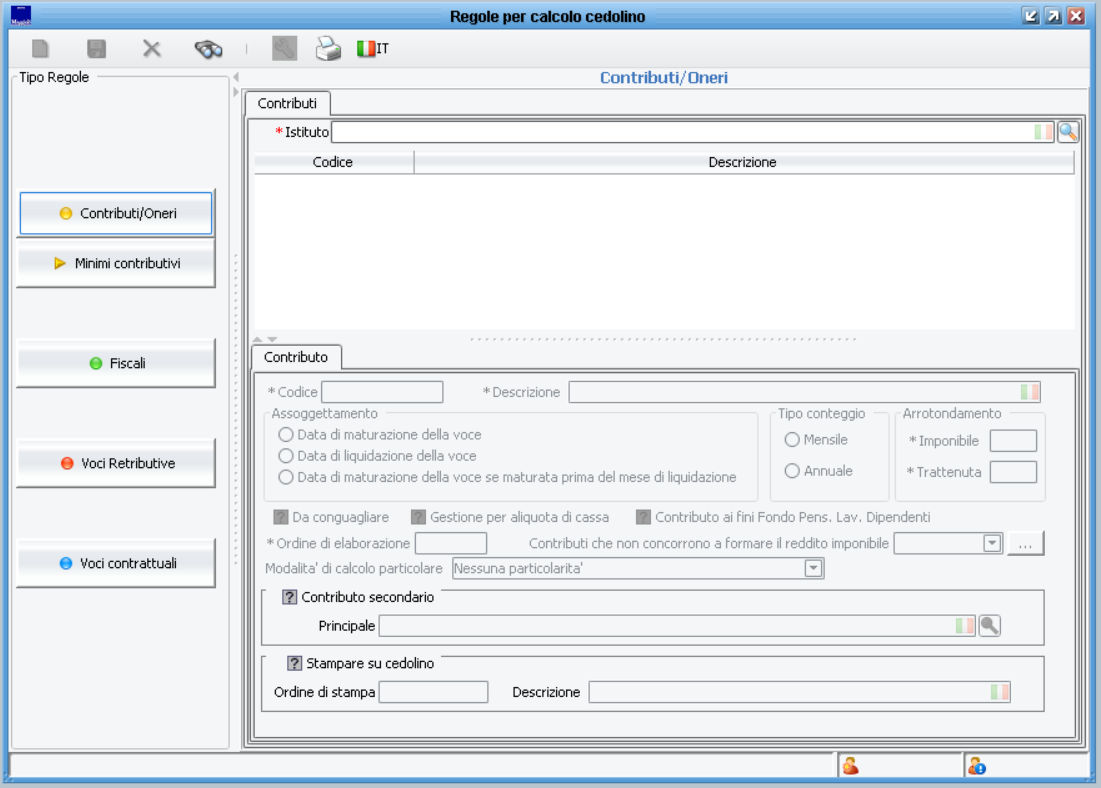Select the Contributo tab
The width and height of the screenshot is (1101, 788).
[x=295, y=357]
